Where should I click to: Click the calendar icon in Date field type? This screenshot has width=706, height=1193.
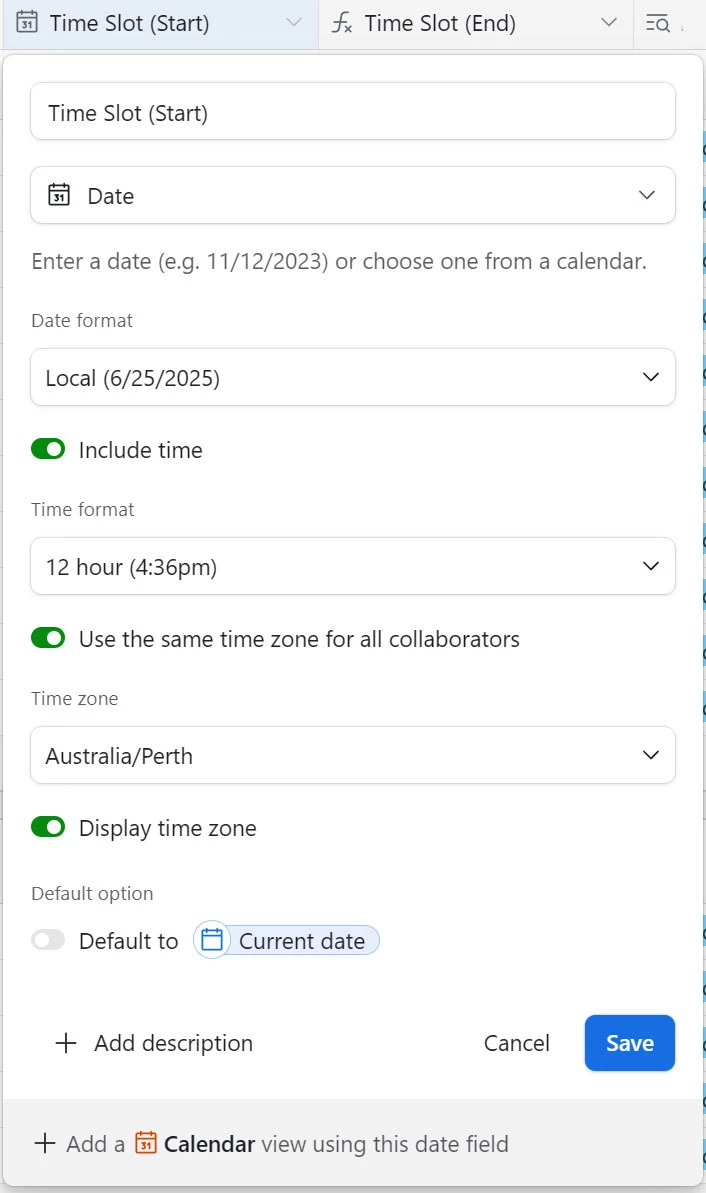[x=59, y=195]
